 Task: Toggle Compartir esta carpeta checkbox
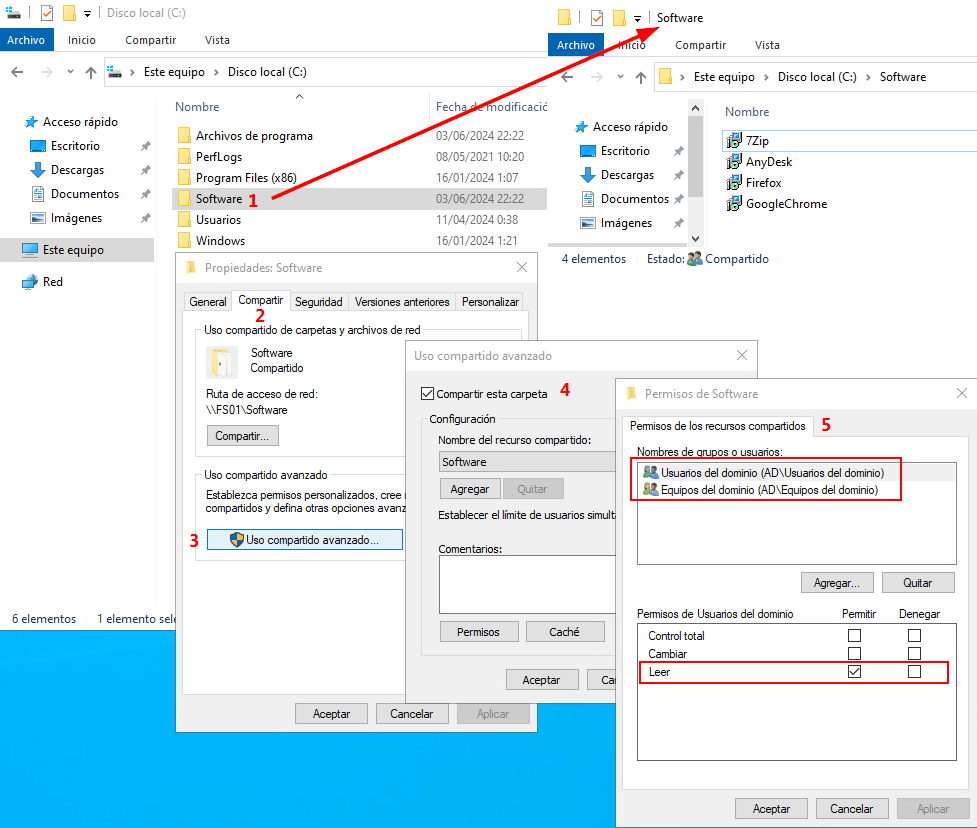click(x=428, y=394)
